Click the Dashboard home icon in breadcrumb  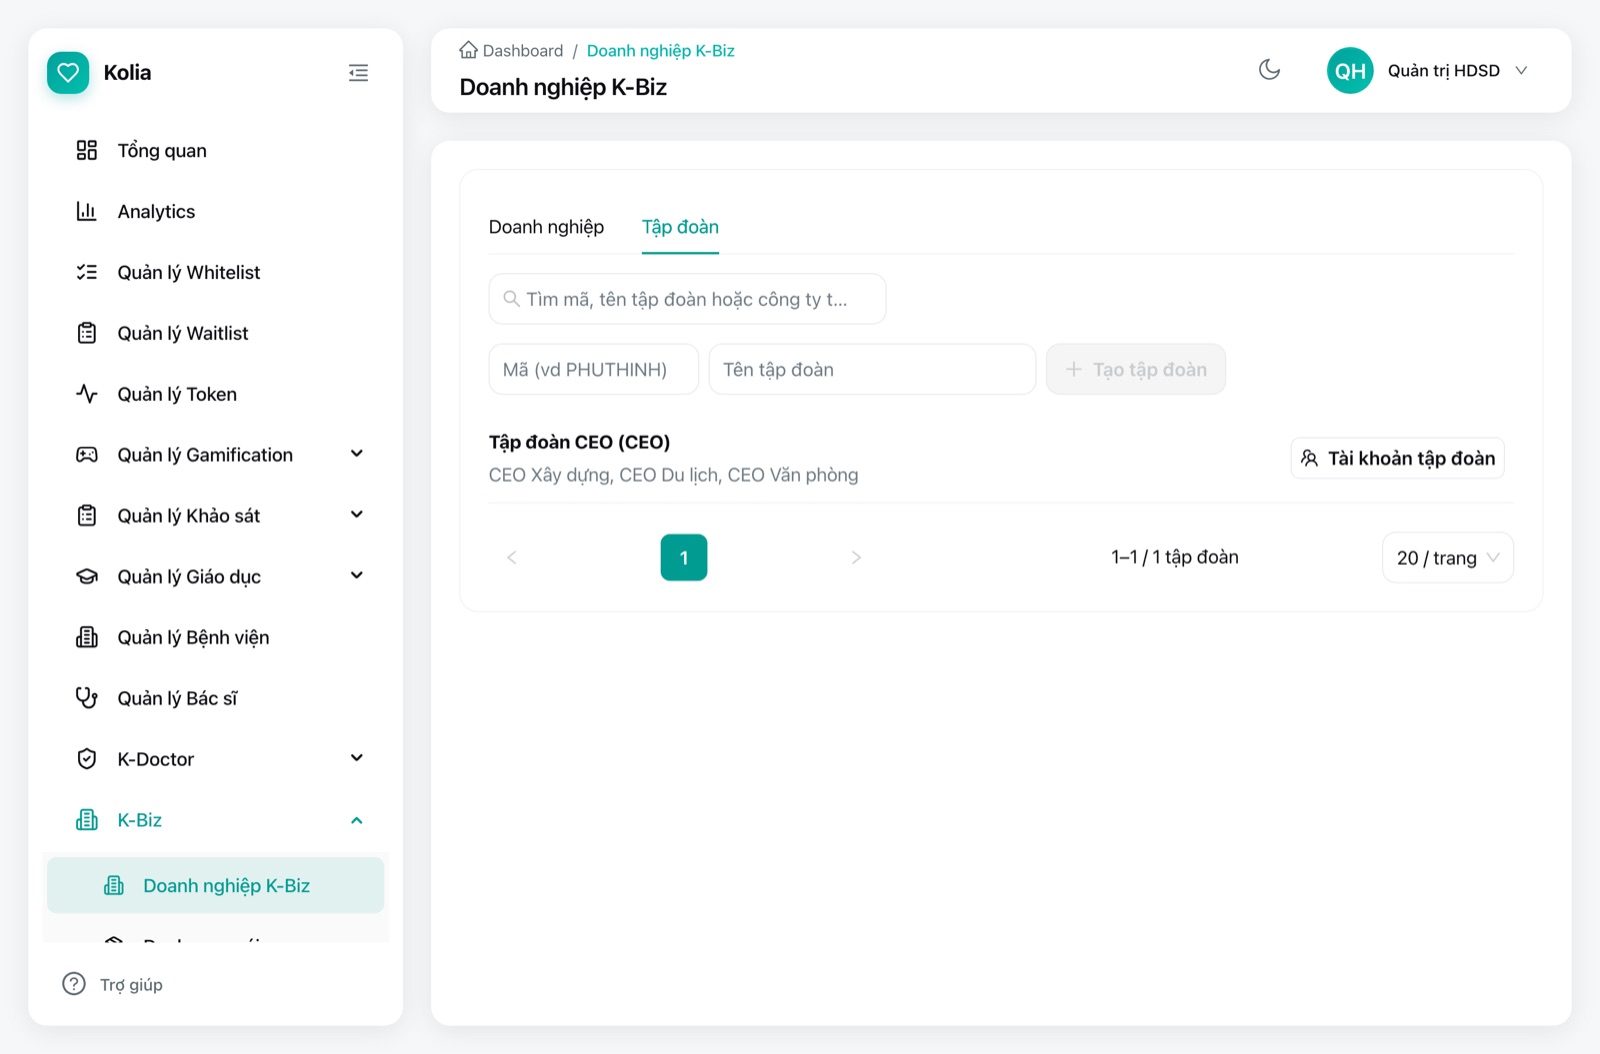point(468,50)
